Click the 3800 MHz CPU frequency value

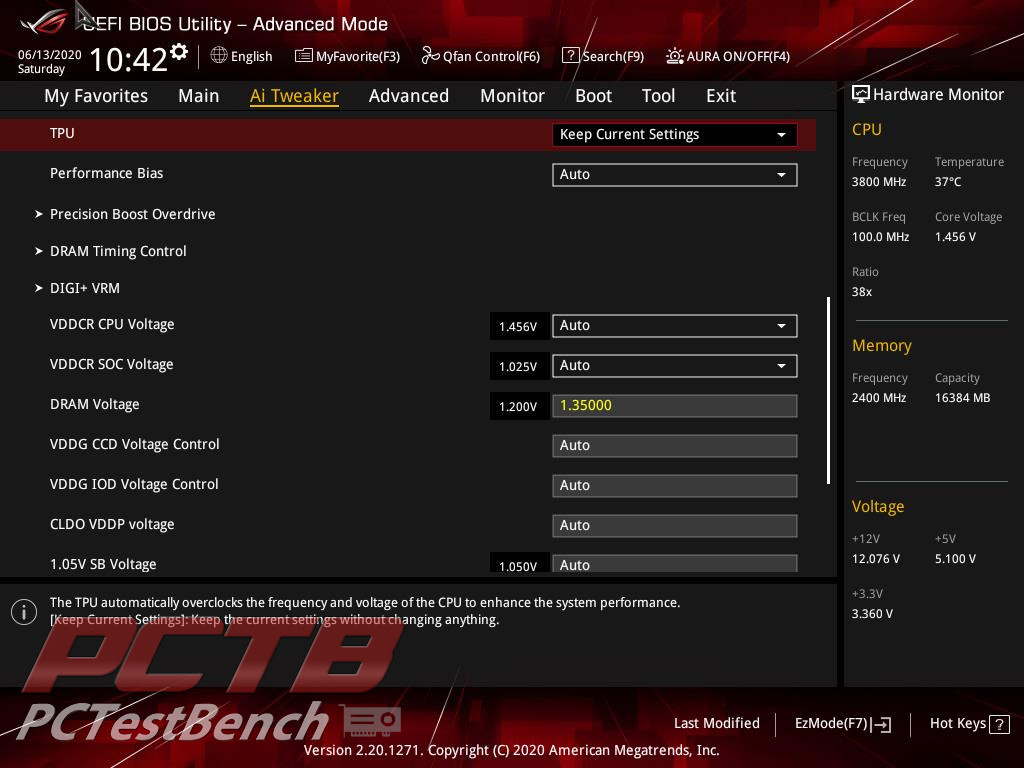(x=879, y=182)
